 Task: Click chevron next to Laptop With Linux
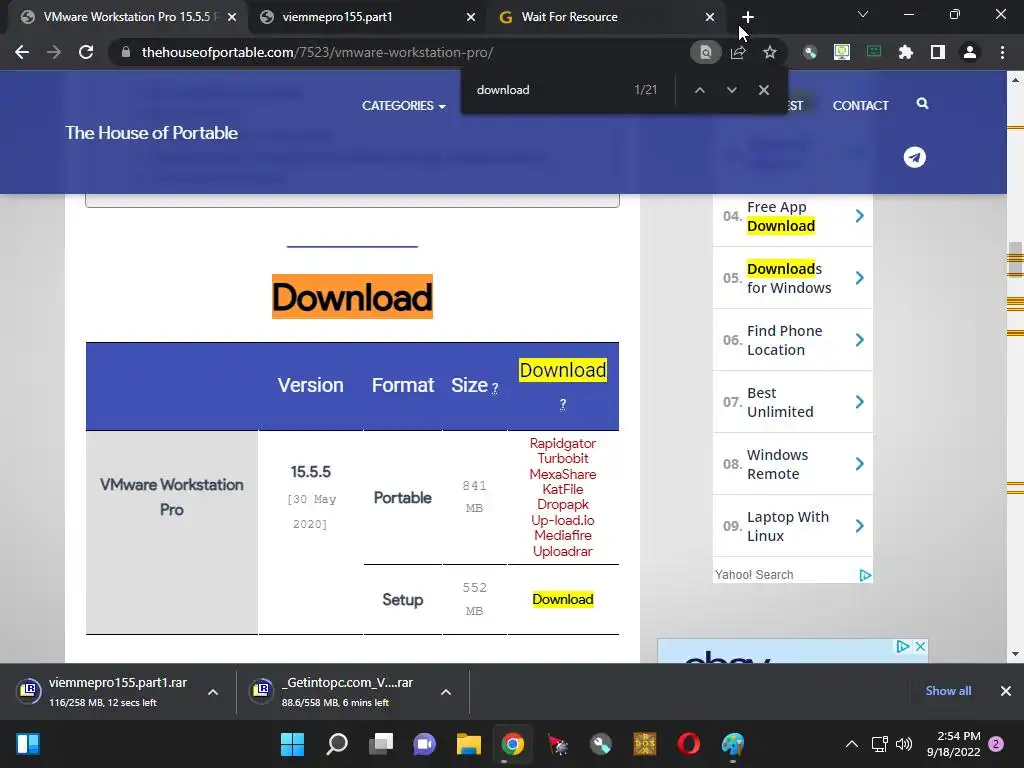(x=859, y=526)
